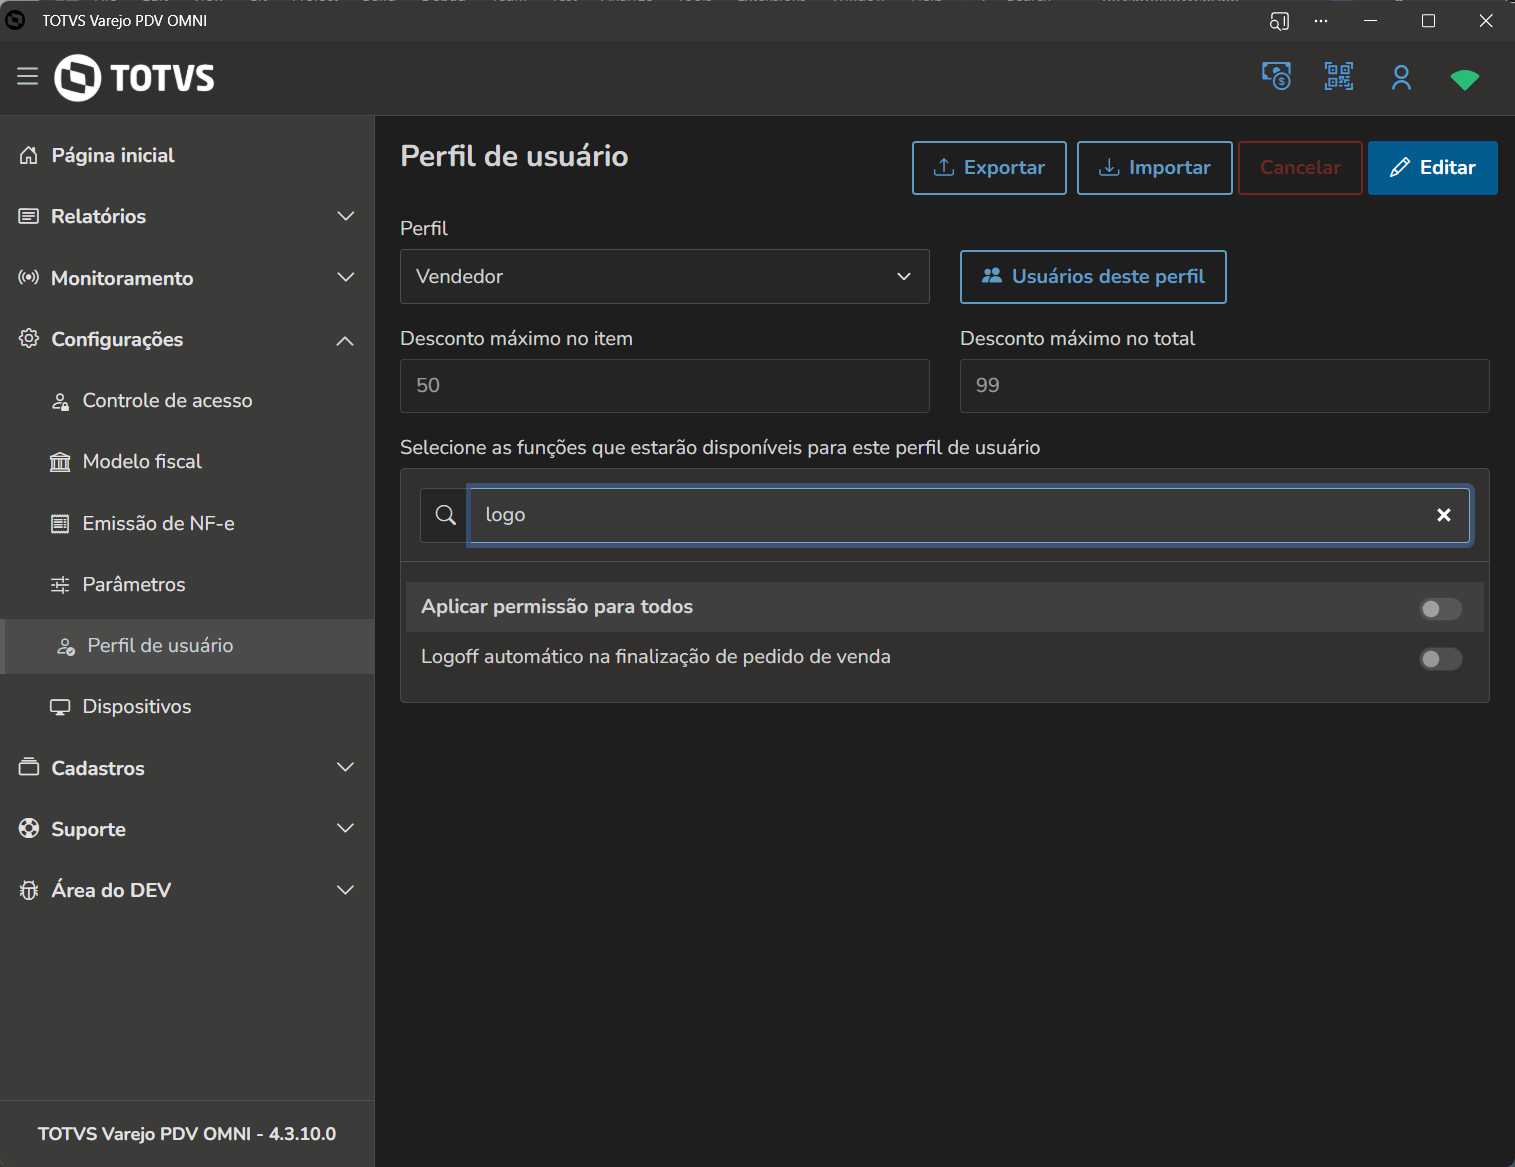1515x1167 pixels.
Task: Expand the Área do DEV menu chevron
Action: tap(346, 890)
